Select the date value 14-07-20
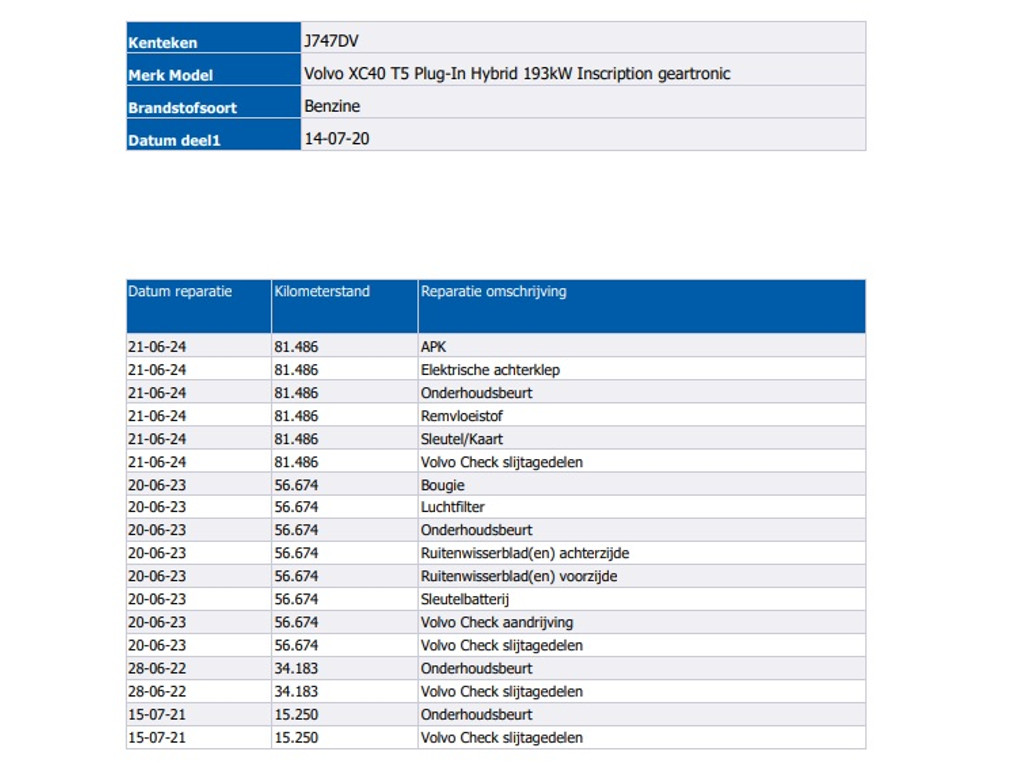1024x768 pixels. pos(336,139)
